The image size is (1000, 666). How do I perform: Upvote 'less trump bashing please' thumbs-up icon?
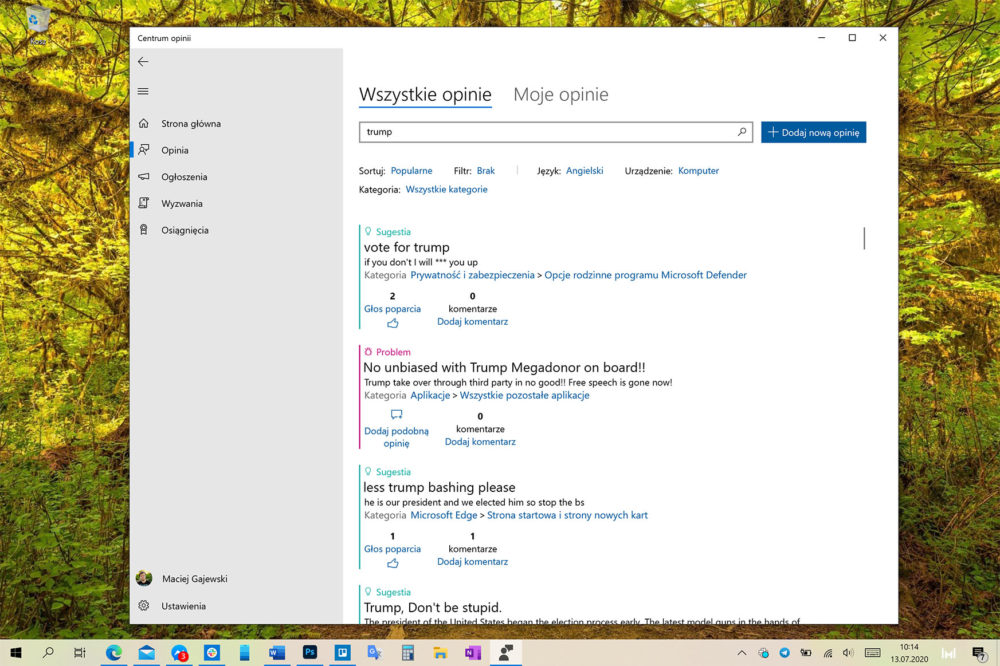click(392, 563)
